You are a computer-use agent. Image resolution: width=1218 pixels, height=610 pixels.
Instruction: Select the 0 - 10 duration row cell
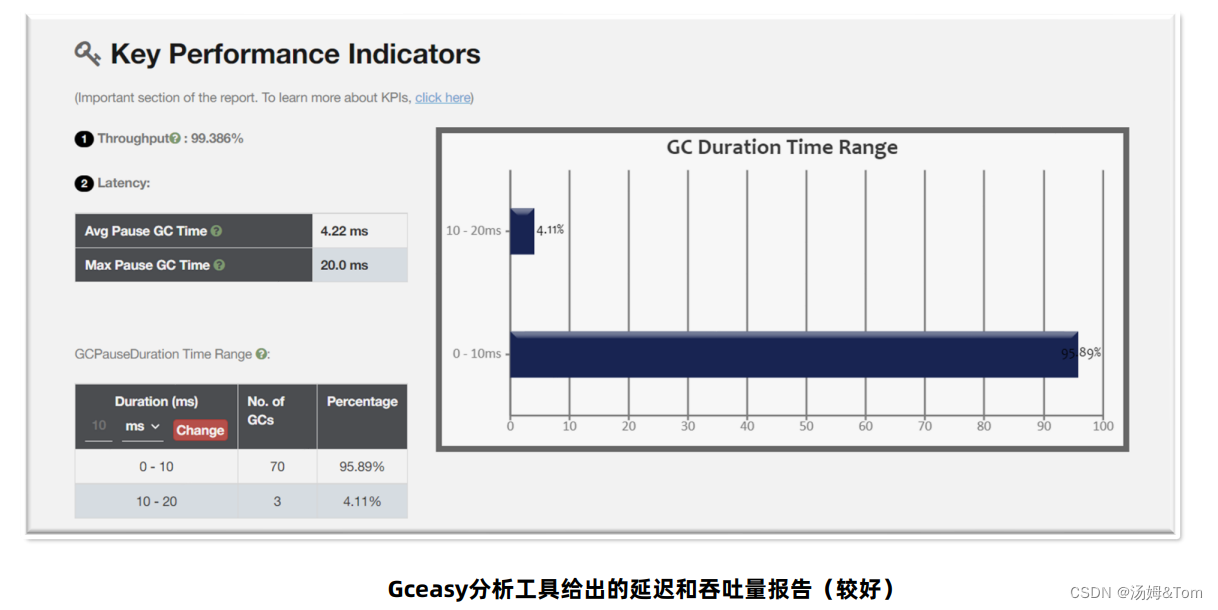[156, 467]
